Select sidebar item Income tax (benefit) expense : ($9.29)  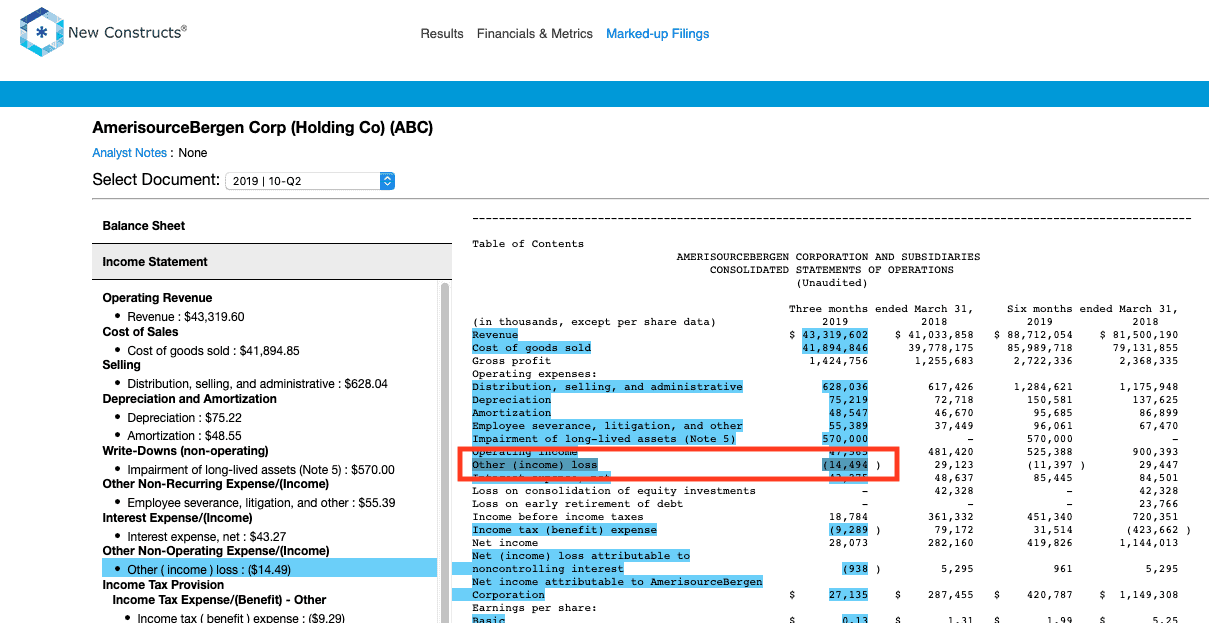click(x=241, y=618)
